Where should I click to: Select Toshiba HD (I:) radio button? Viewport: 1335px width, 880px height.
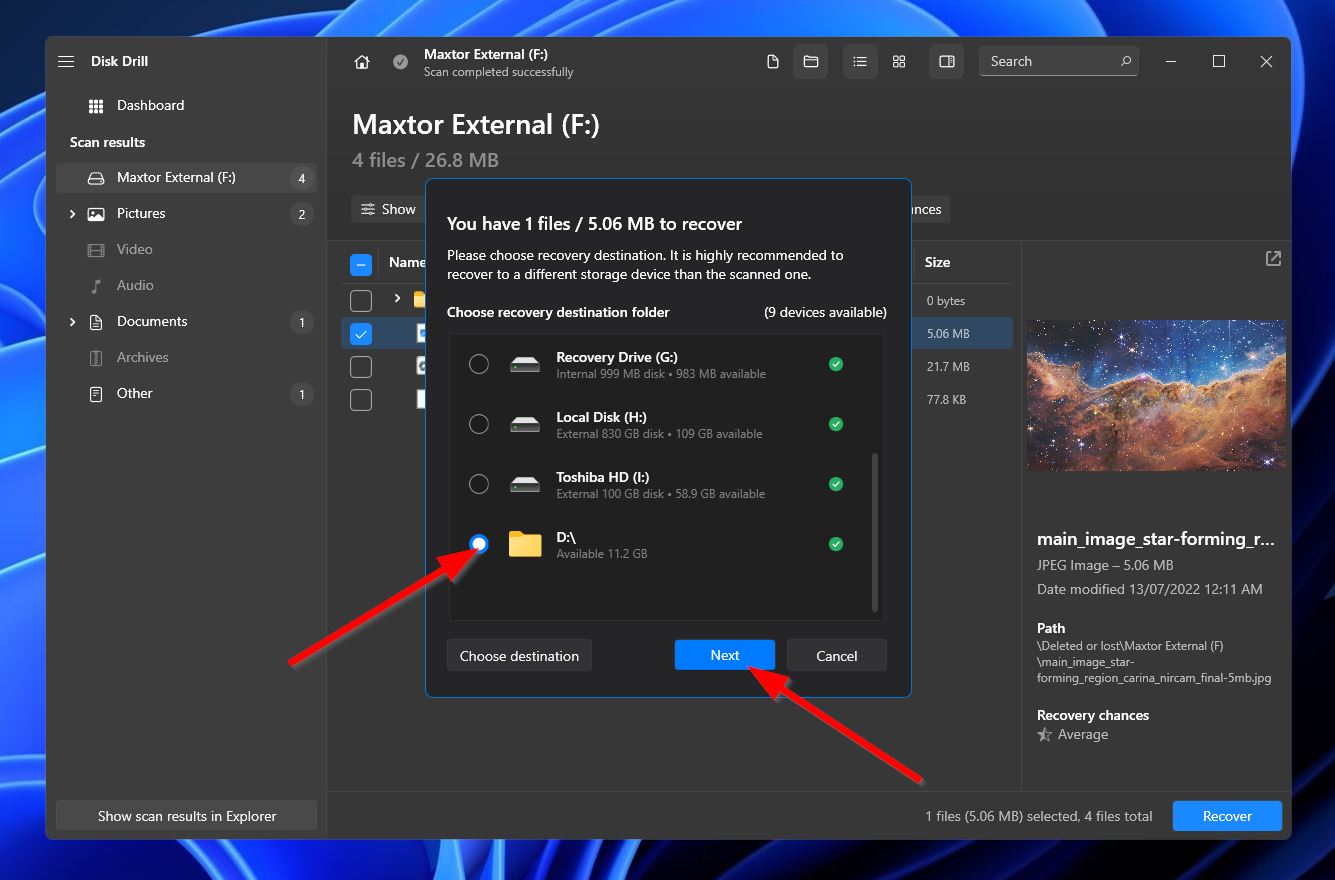479,484
